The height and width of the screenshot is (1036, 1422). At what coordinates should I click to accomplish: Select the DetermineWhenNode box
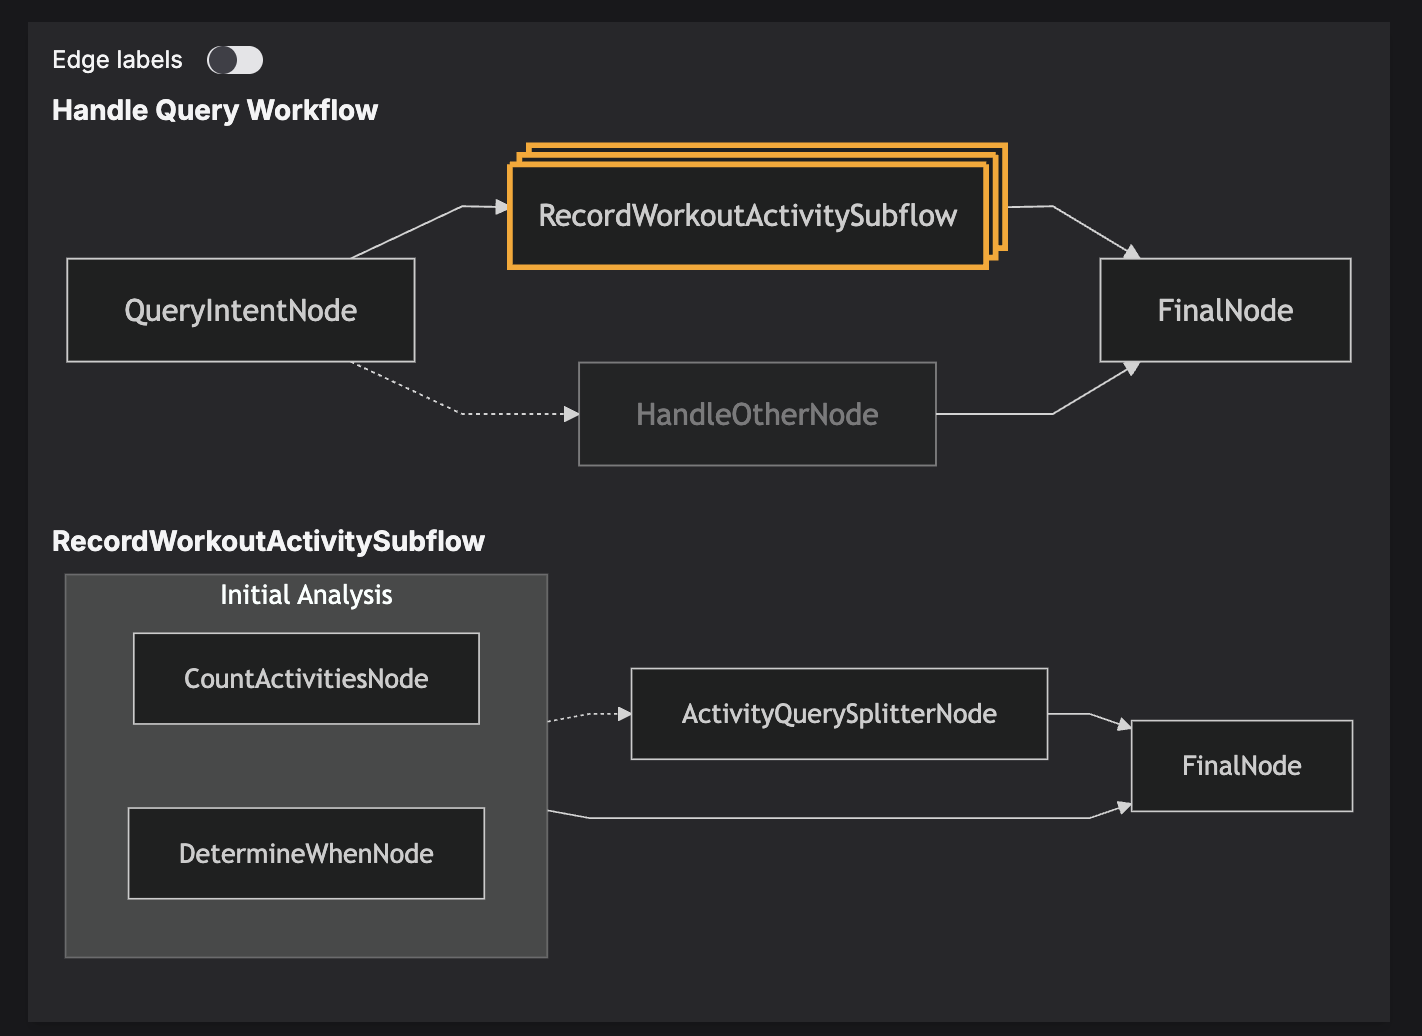(x=306, y=854)
